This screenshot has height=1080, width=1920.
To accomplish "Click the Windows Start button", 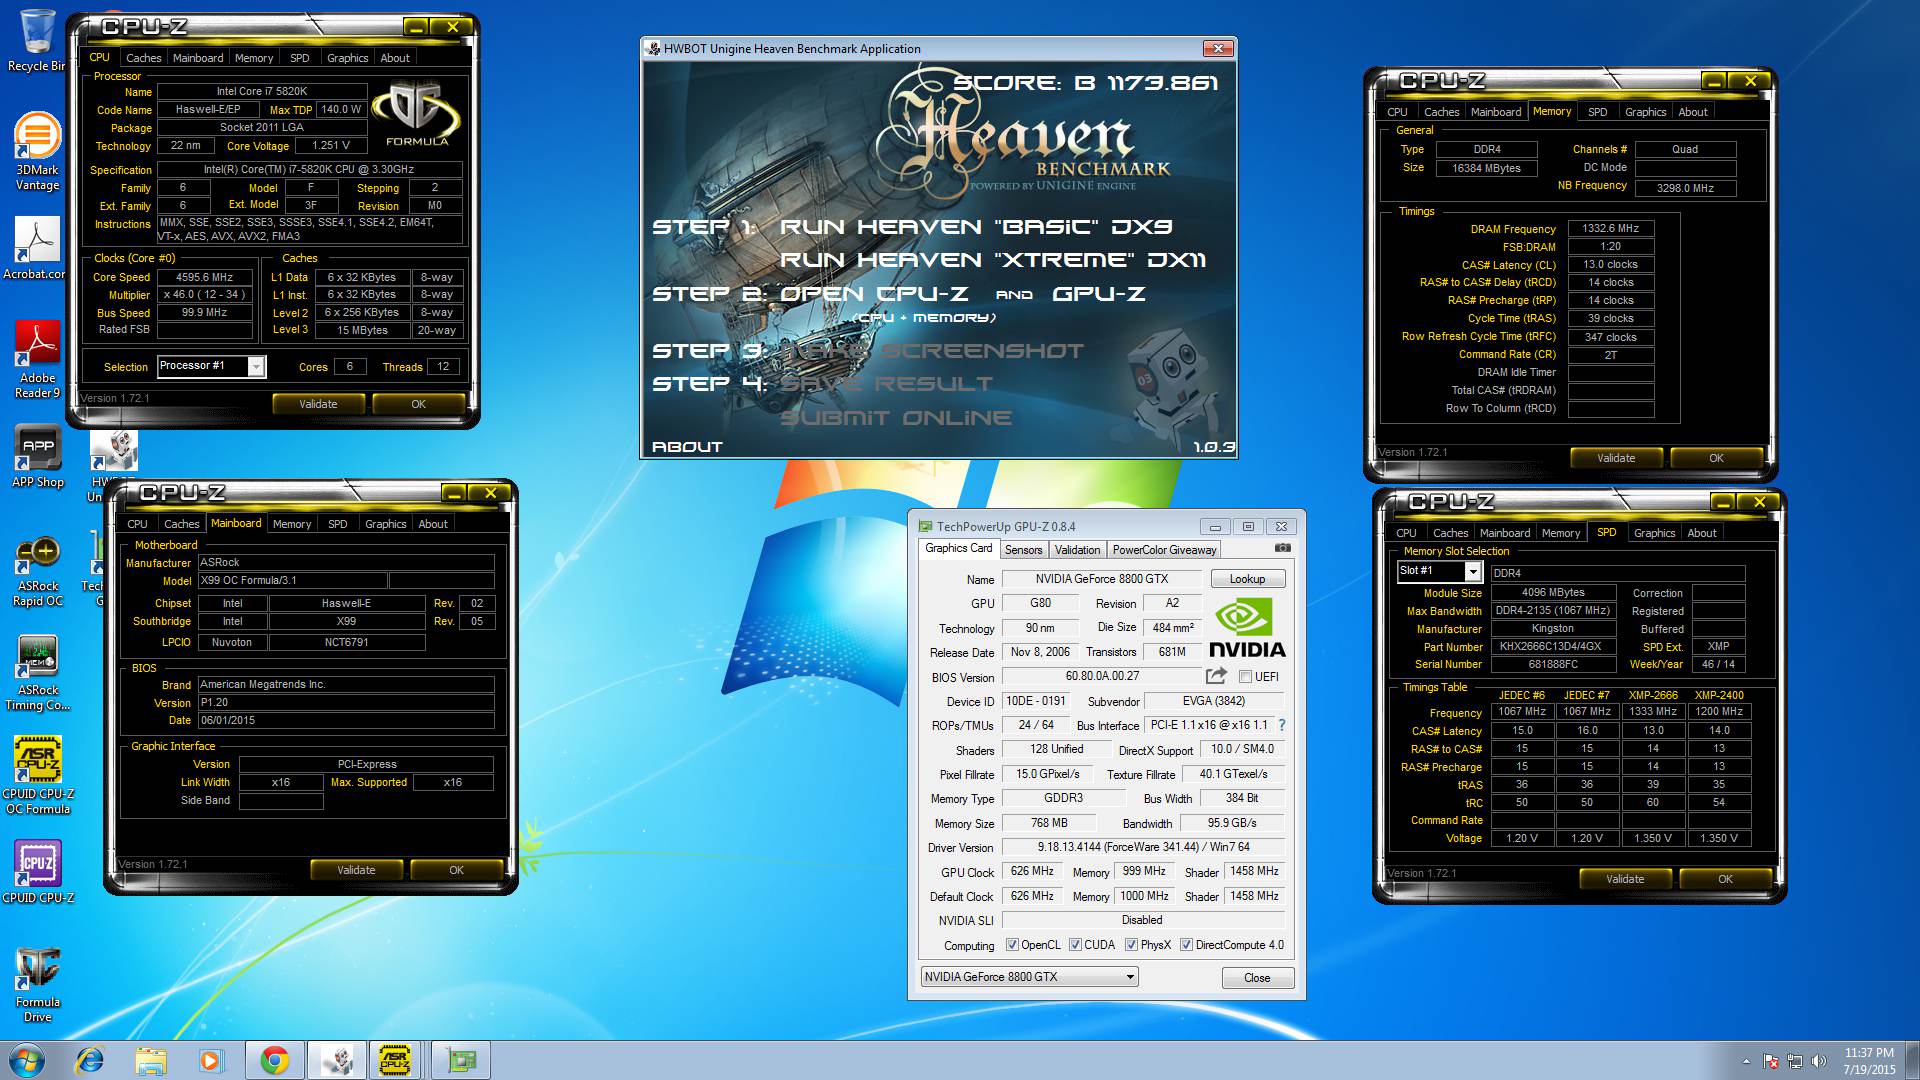I will [26, 1060].
